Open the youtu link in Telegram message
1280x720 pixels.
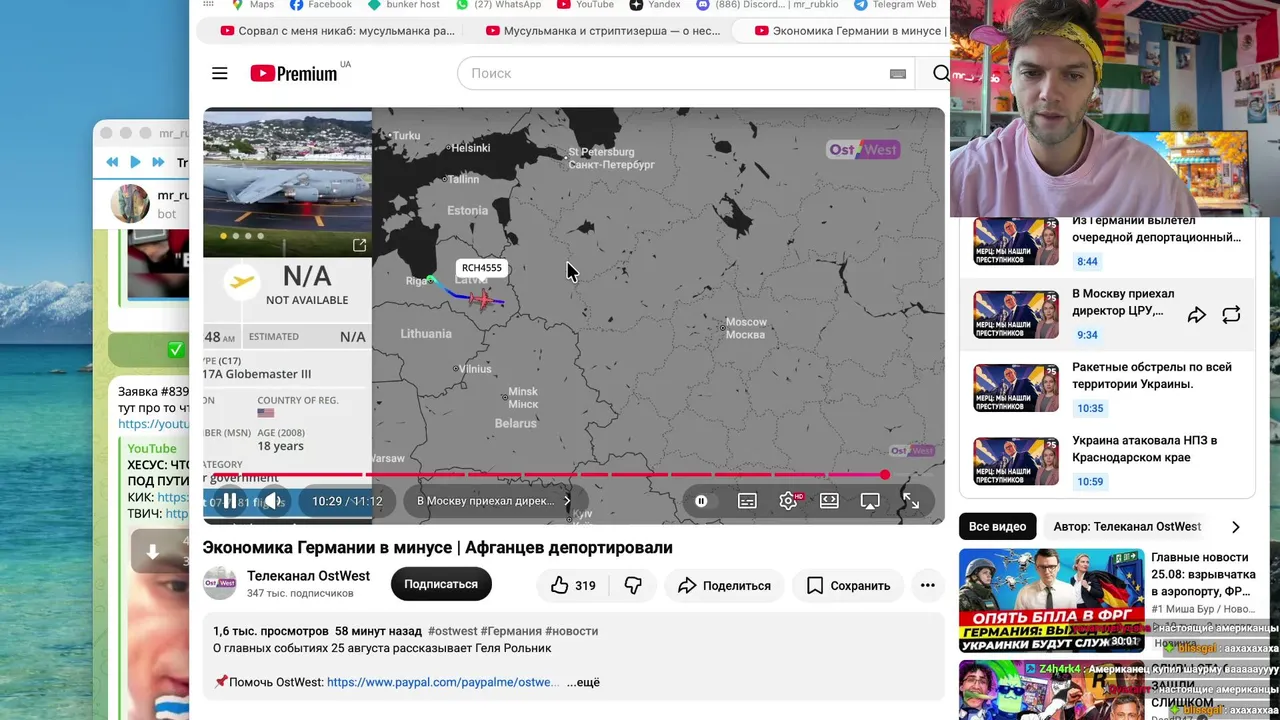click(153, 424)
